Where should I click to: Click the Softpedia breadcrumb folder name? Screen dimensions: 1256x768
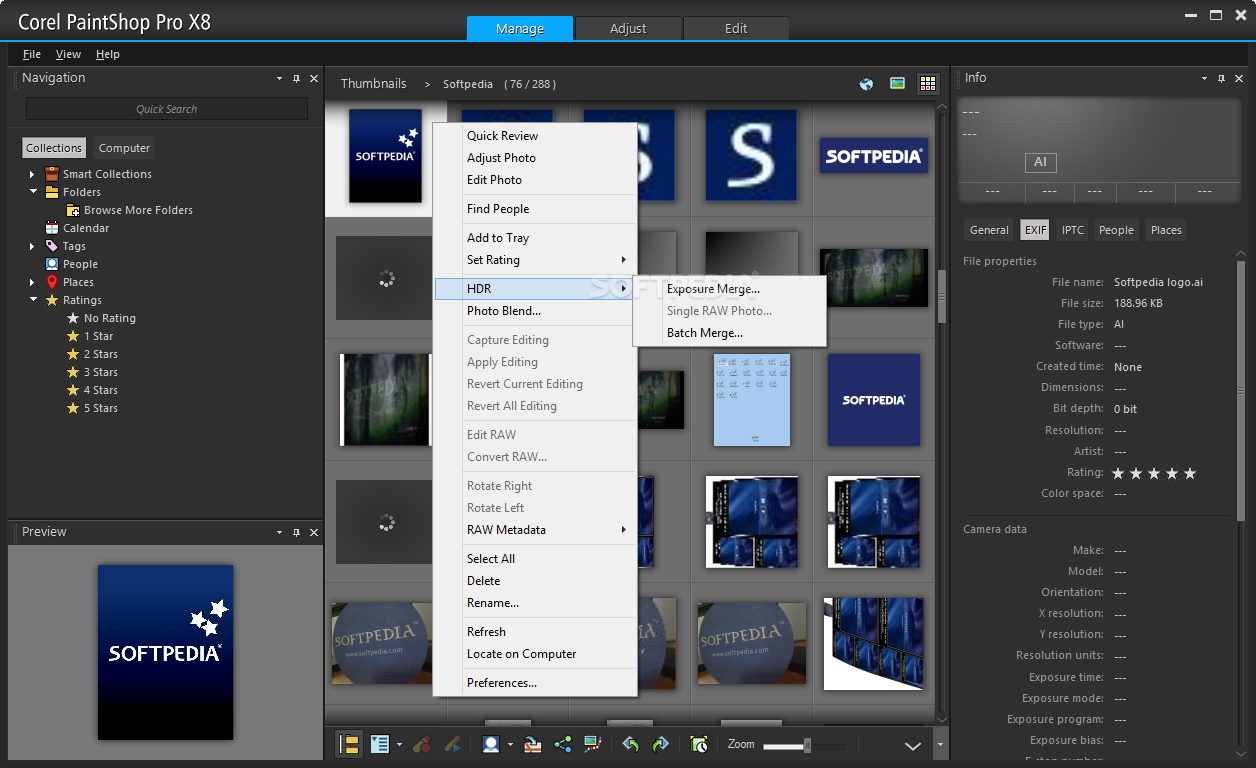click(469, 84)
